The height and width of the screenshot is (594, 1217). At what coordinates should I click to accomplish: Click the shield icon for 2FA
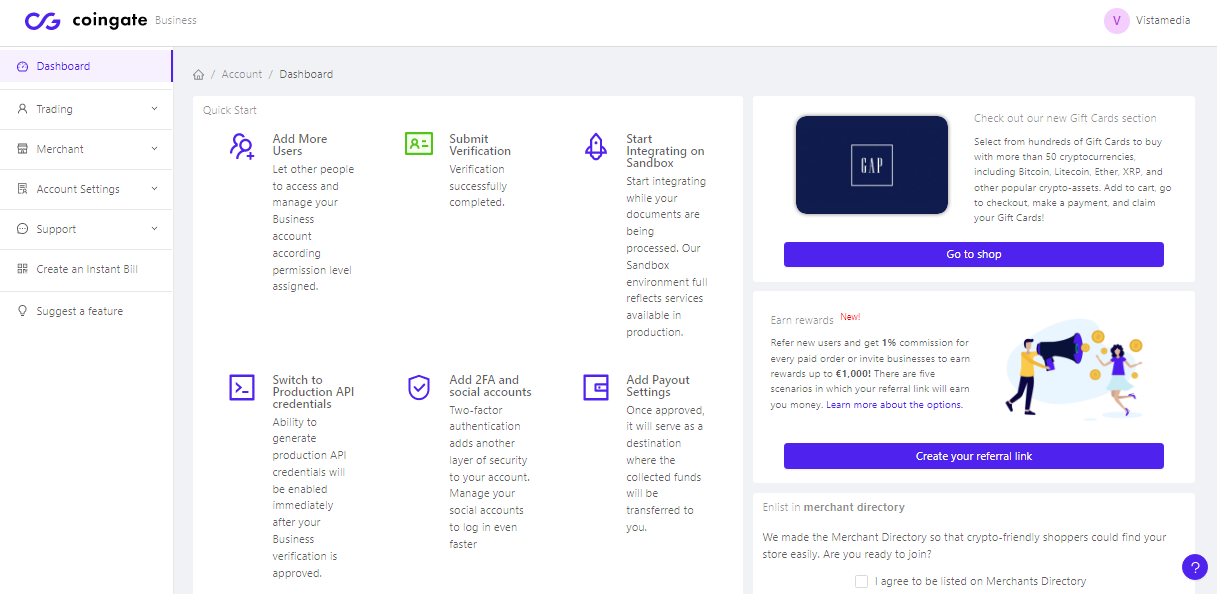pyautogui.click(x=419, y=387)
